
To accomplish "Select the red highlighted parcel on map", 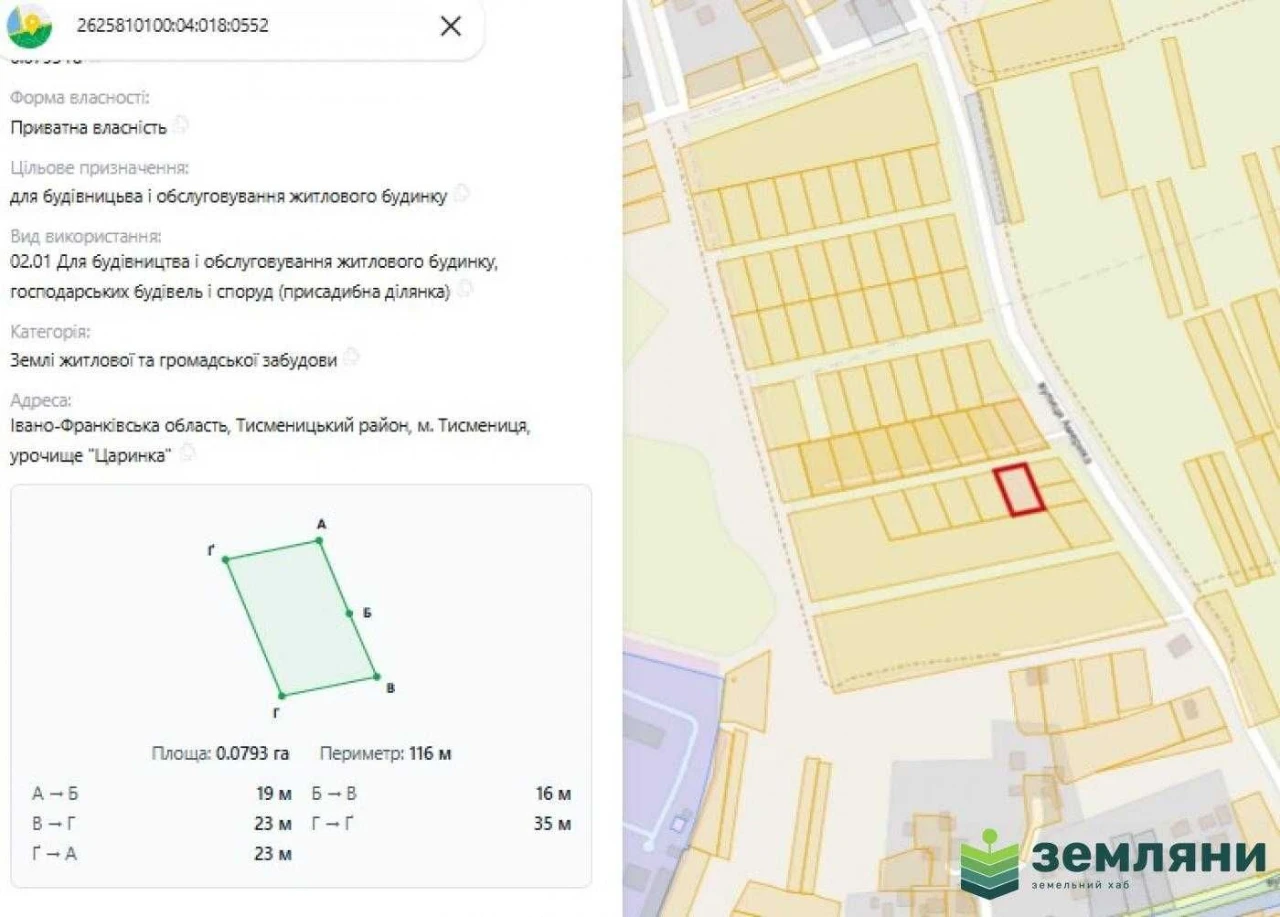I will pyautogui.click(x=1020, y=490).
